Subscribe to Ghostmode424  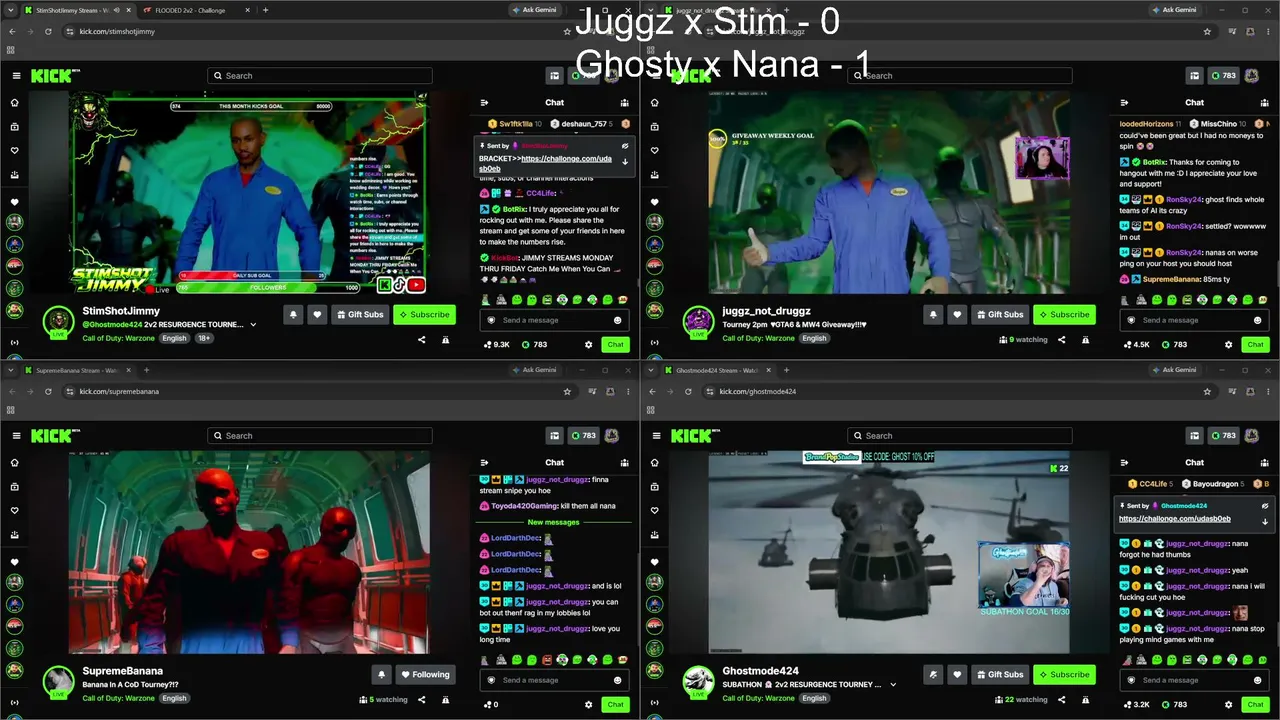[x=1064, y=674]
